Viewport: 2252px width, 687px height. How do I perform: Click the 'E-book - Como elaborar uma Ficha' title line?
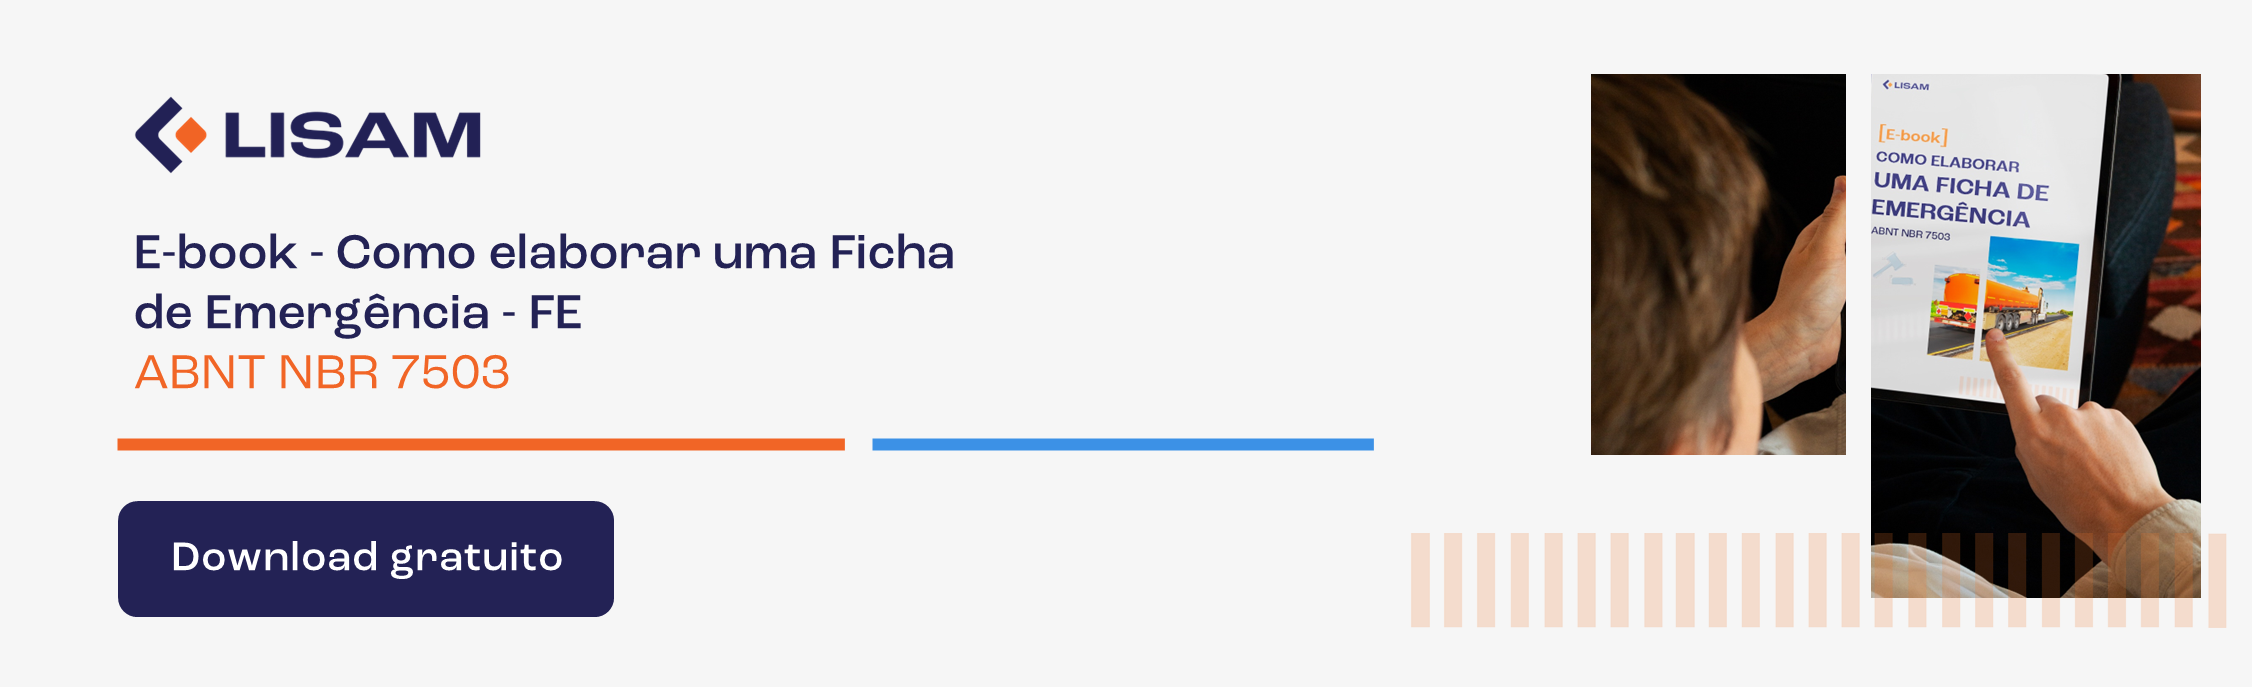(x=544, y=252)
